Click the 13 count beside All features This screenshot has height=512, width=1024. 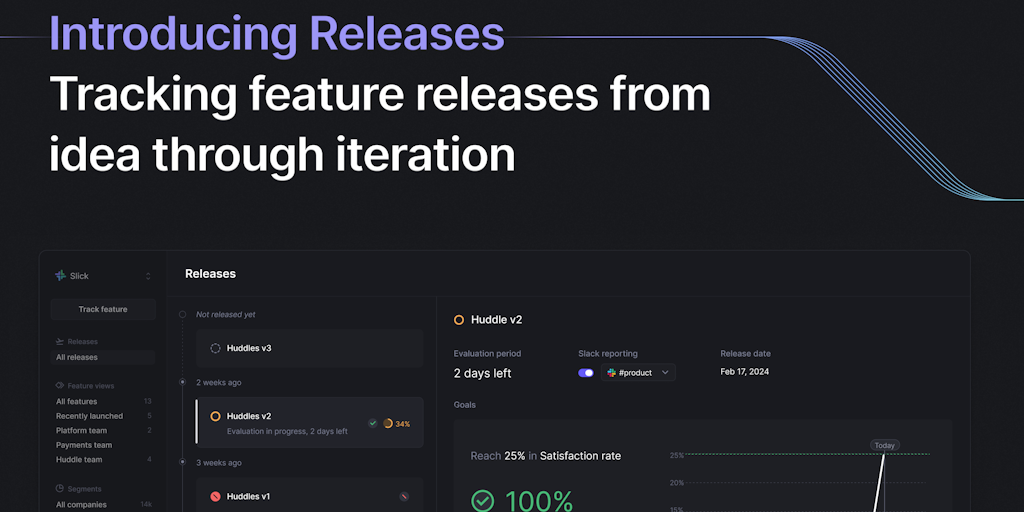pos(148,402)
